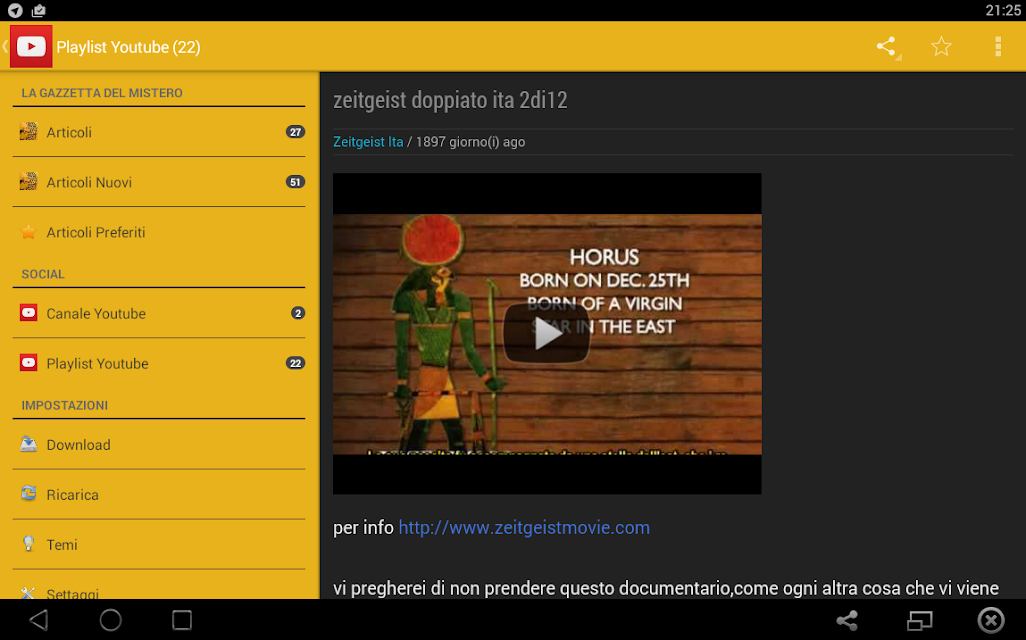Open the share action in top bar
The image size is (1026, 640).
pos(886,46)
